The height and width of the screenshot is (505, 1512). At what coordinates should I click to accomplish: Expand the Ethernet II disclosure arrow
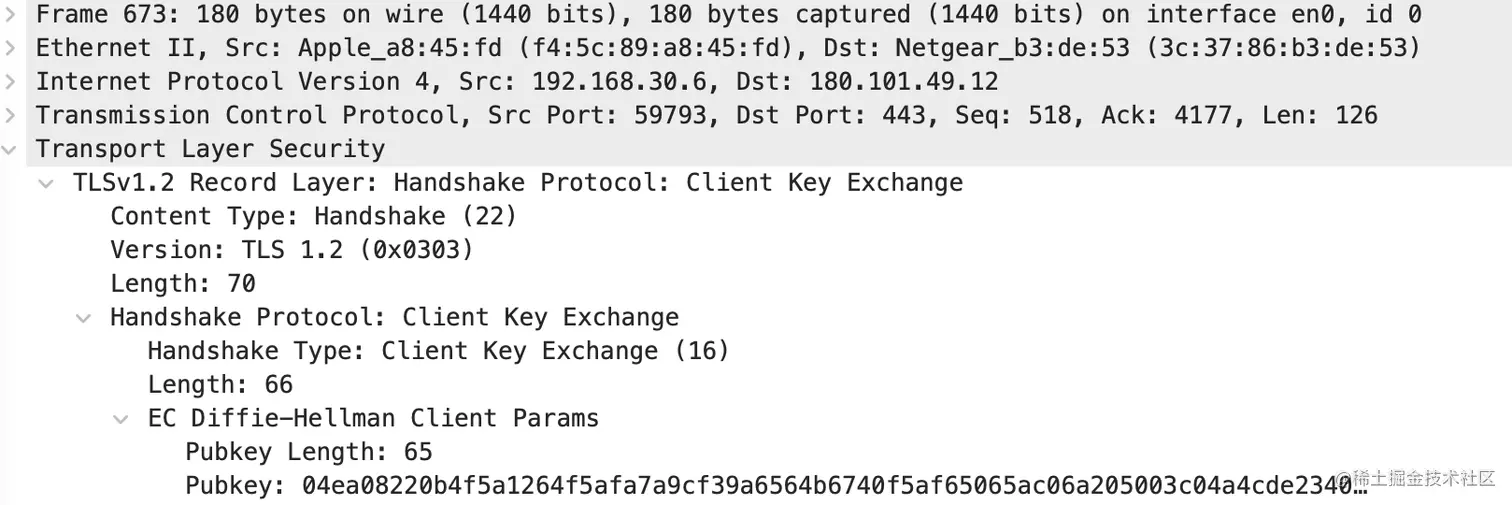click(x=9, y=48)
